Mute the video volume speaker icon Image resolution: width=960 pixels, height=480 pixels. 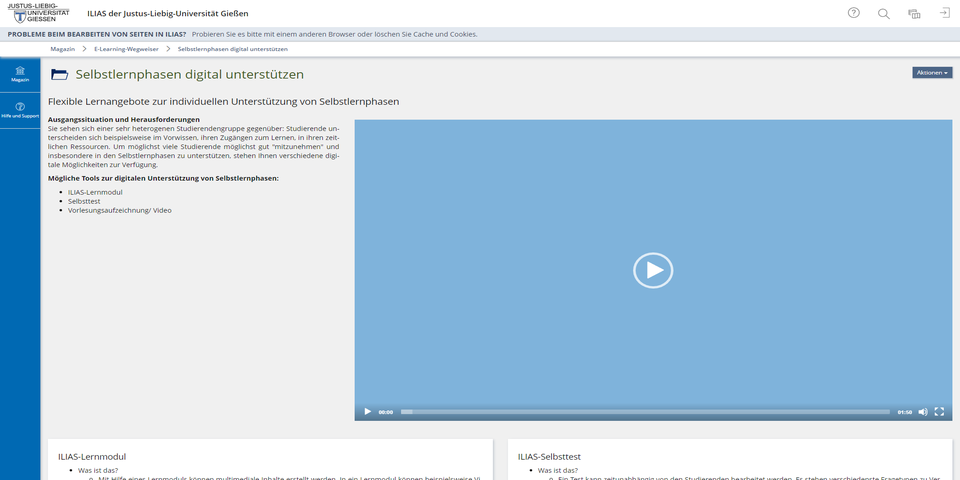click(x=923, y=412)
